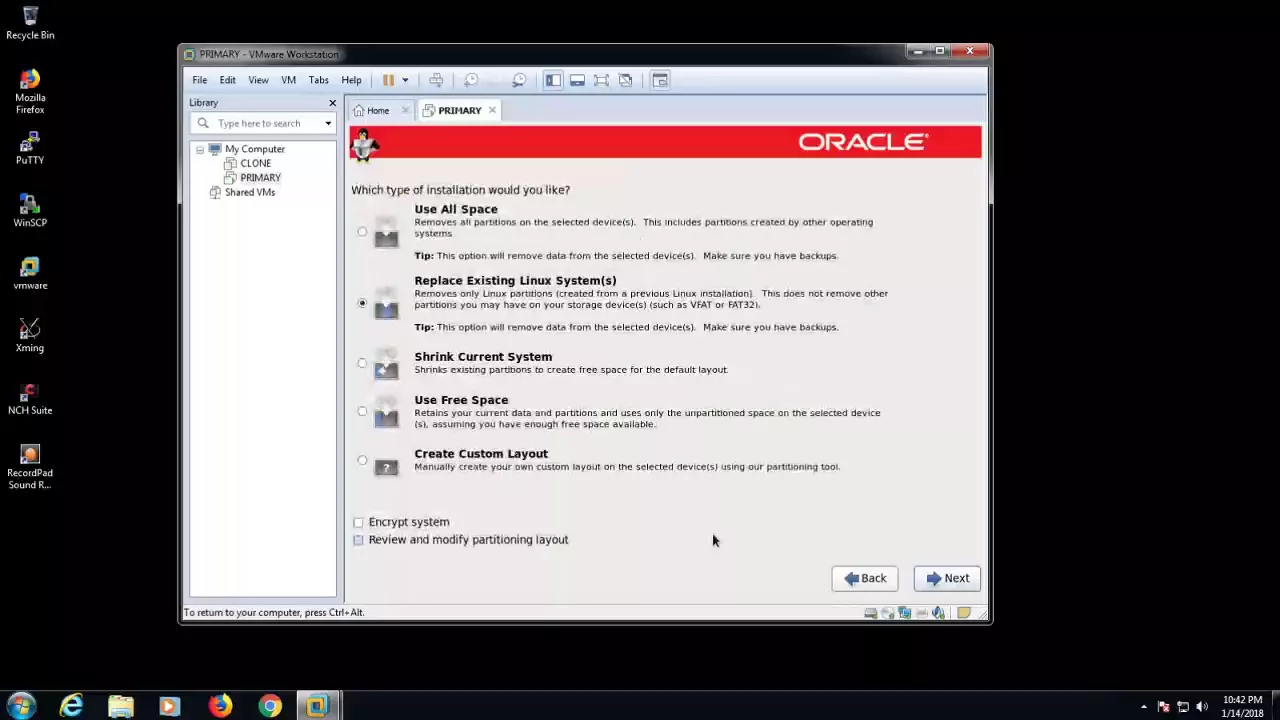Viewport: 1280px width, 720px height.
Task: Open Internet Explorer from the taskbar
Action: 71,706
